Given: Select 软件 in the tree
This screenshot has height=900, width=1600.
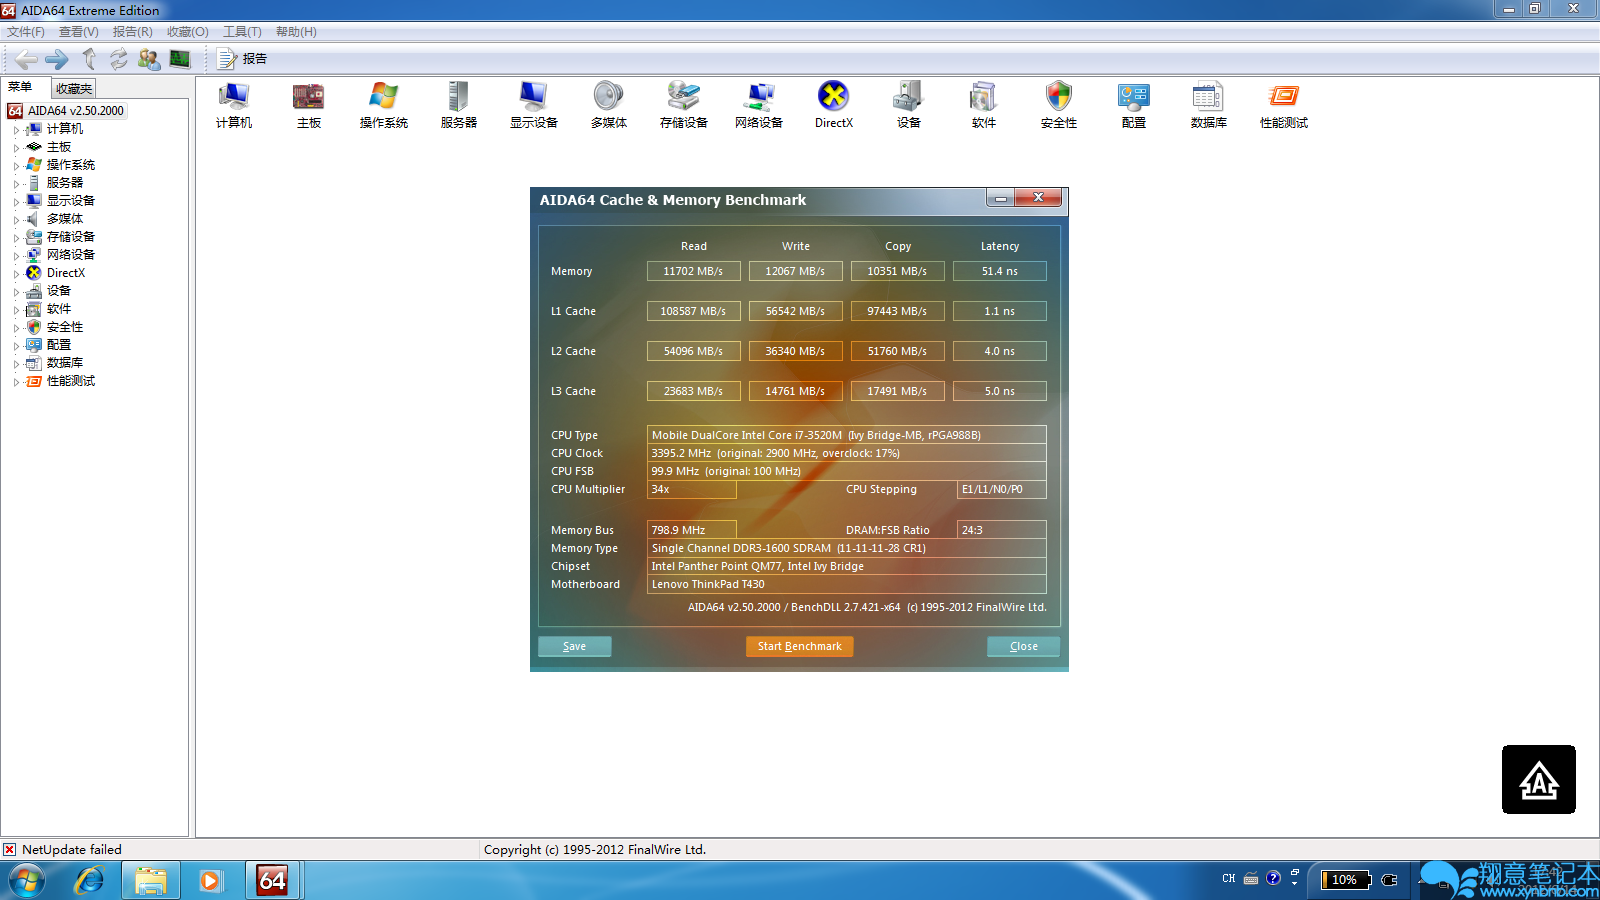Looking at the screenshot, I should [x=59, y=309].
